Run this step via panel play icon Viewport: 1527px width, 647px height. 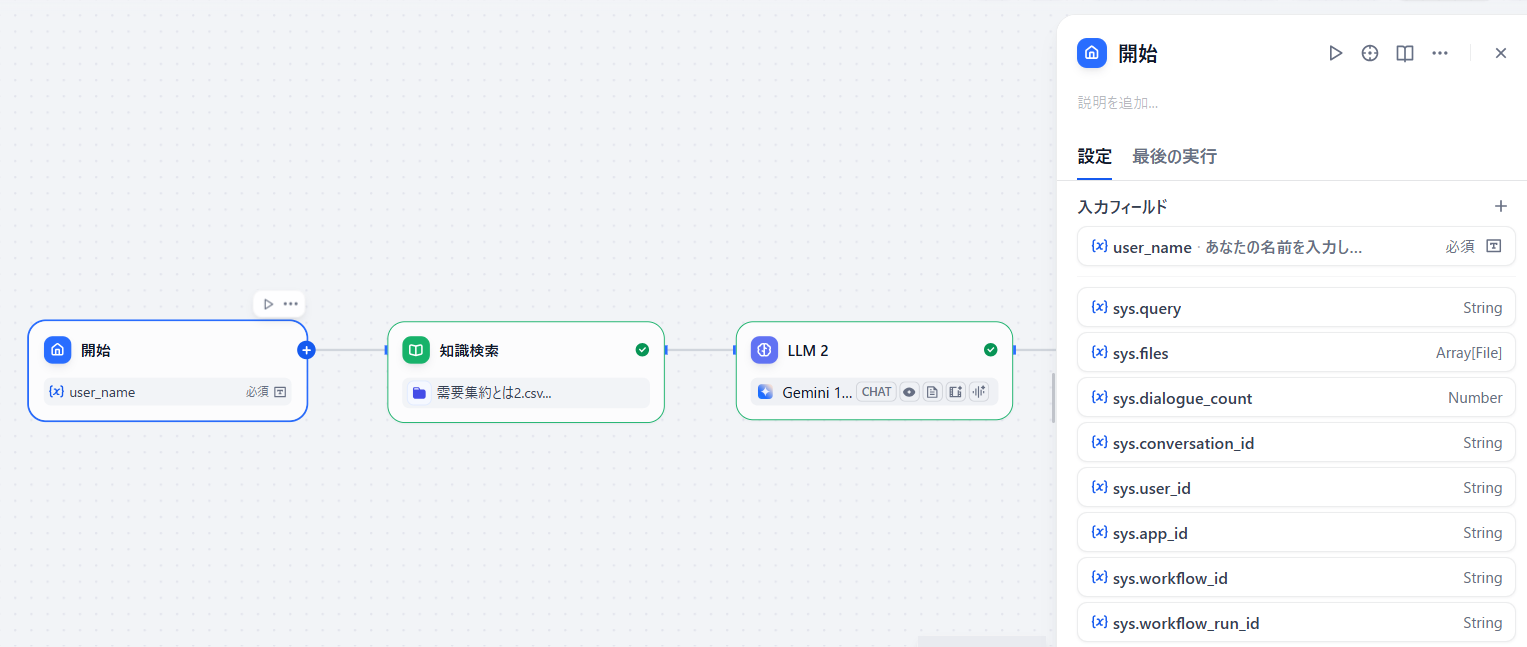(1335, 54)
